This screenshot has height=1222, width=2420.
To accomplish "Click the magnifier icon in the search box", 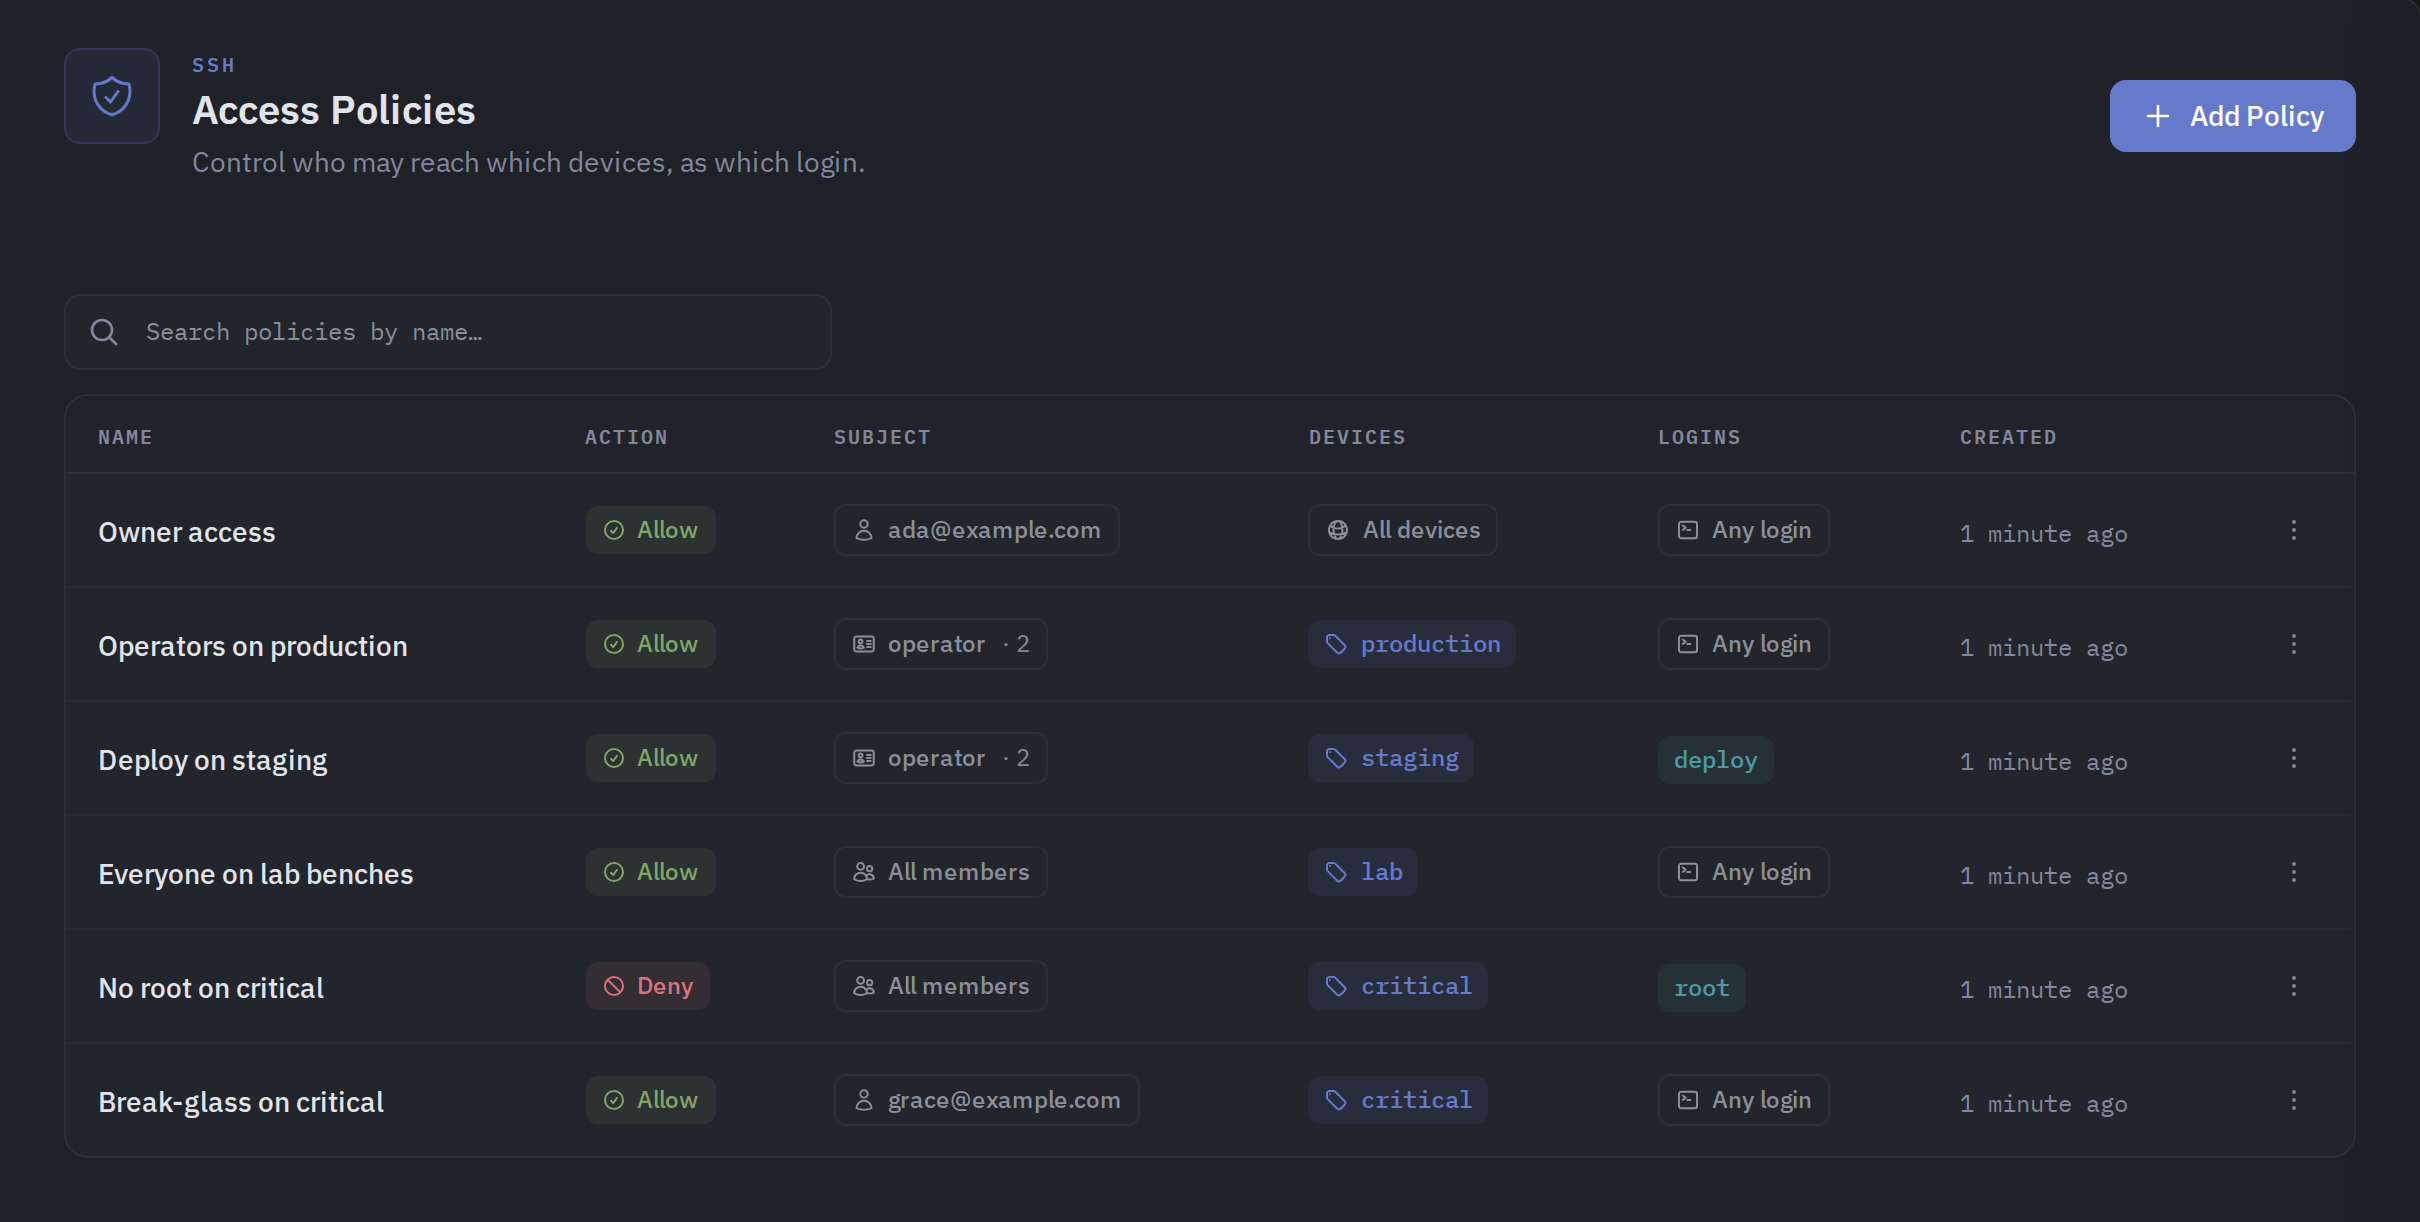I will 104,332.
